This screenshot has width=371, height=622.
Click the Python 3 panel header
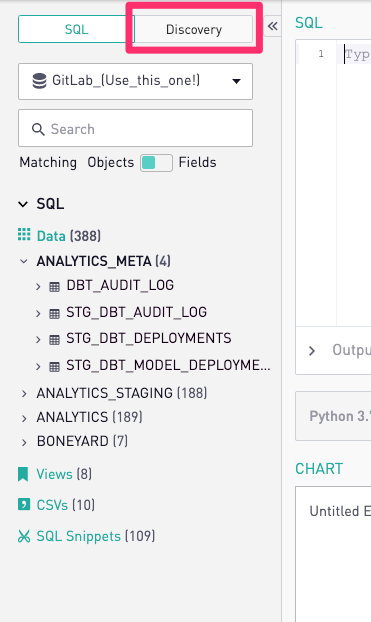click(x=333, y=416)
